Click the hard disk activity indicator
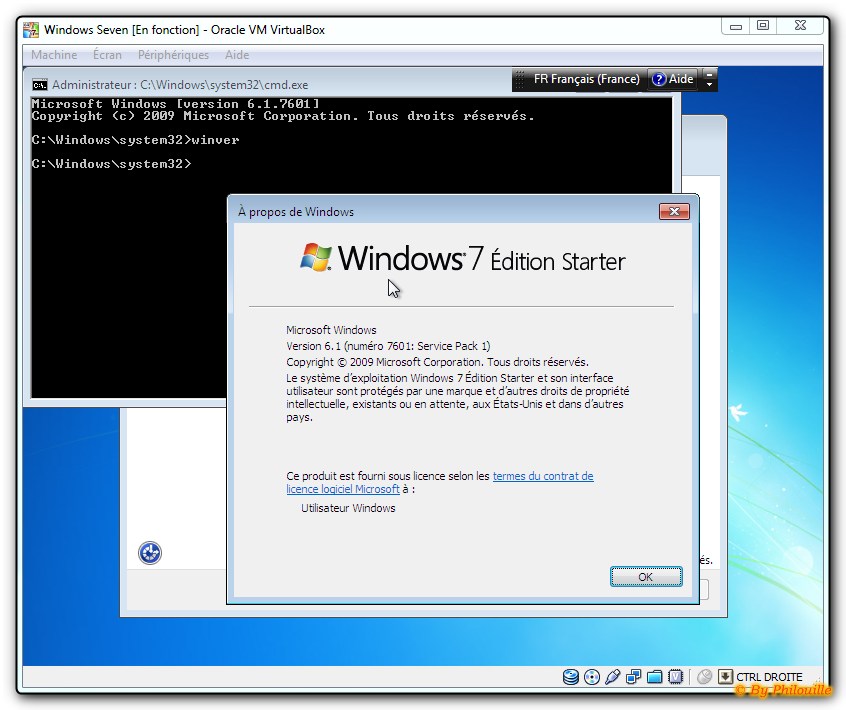The image size is (846, 710). [571, 677]
